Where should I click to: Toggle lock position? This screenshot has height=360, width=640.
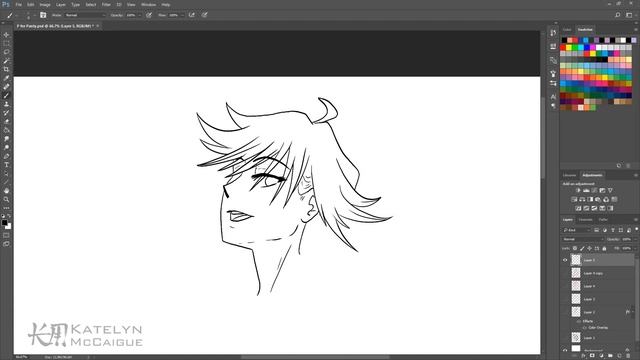[x=589, y=248]
